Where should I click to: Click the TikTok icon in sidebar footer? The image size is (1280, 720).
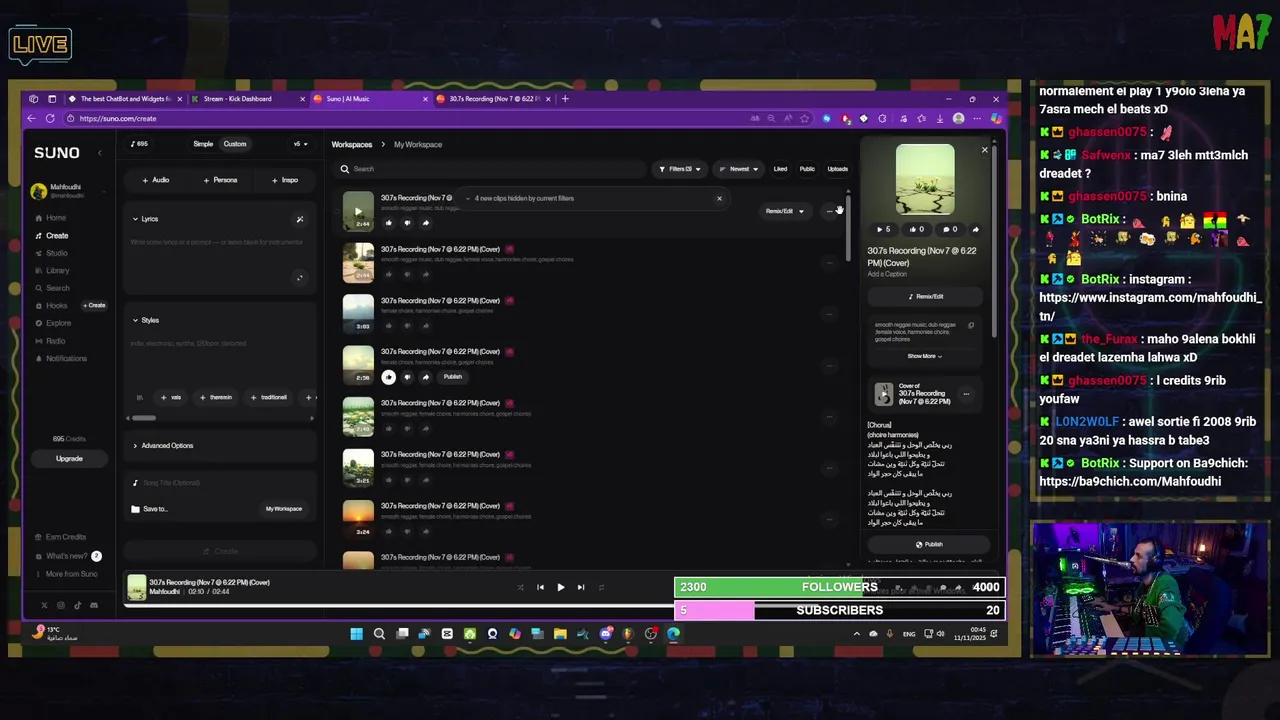(77, 605)
